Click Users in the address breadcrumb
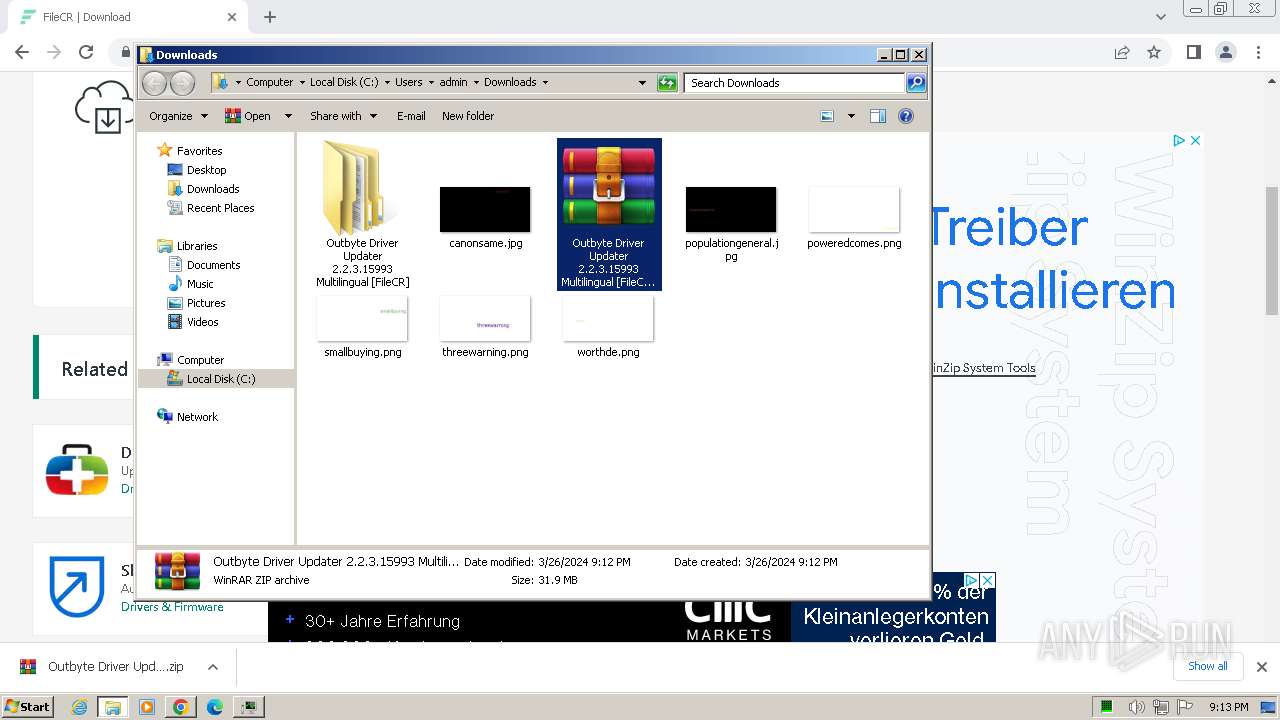The height and width of the screenshot is (720, 1280). [x=408, y=83]
